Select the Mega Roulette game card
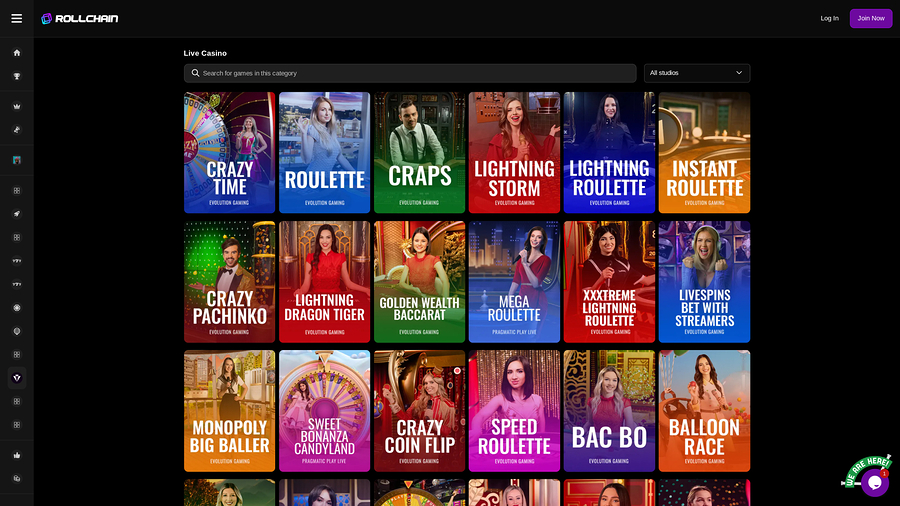 pos(514,282)
